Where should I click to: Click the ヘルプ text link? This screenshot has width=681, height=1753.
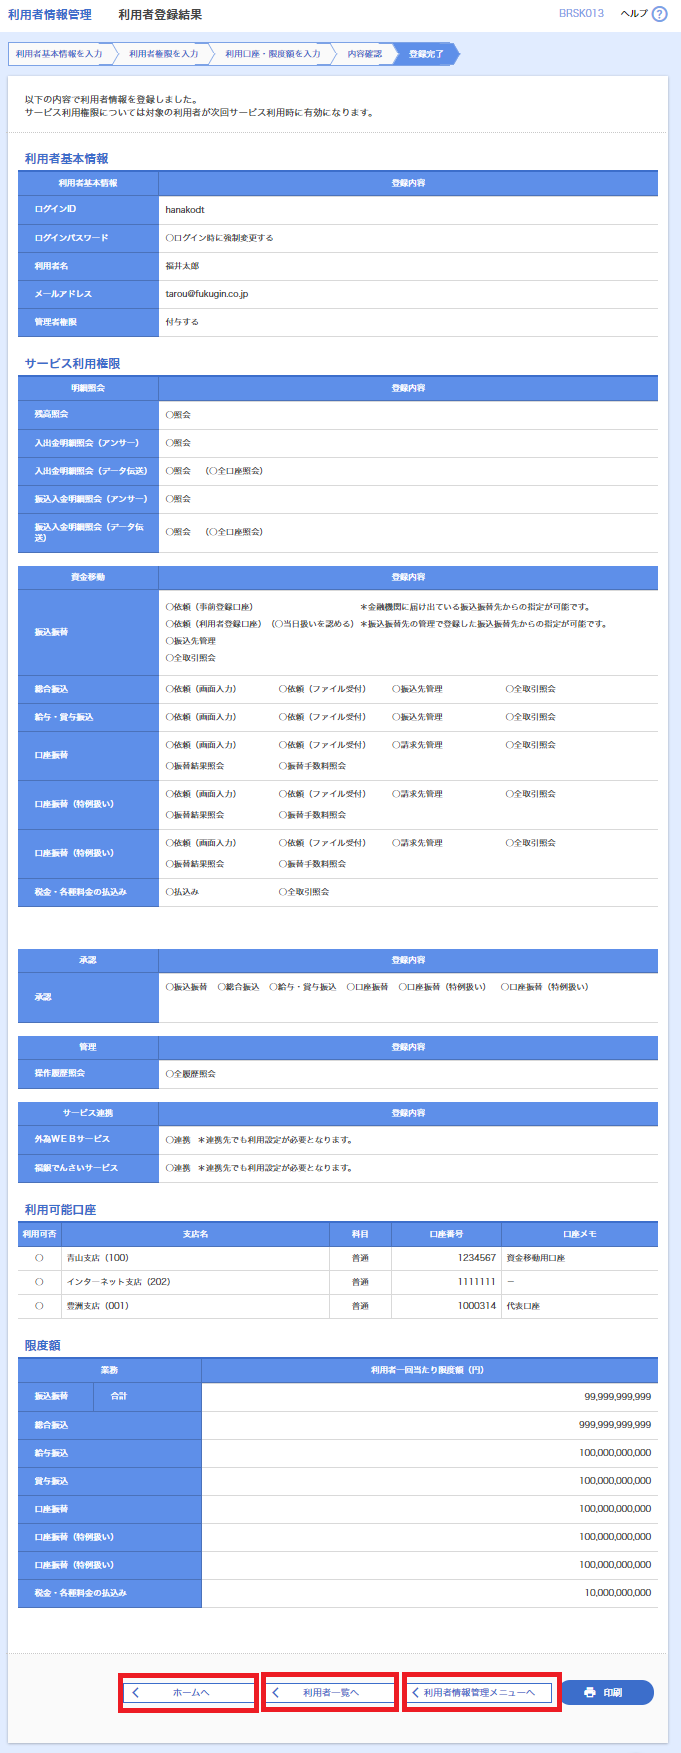coord(634,14)
